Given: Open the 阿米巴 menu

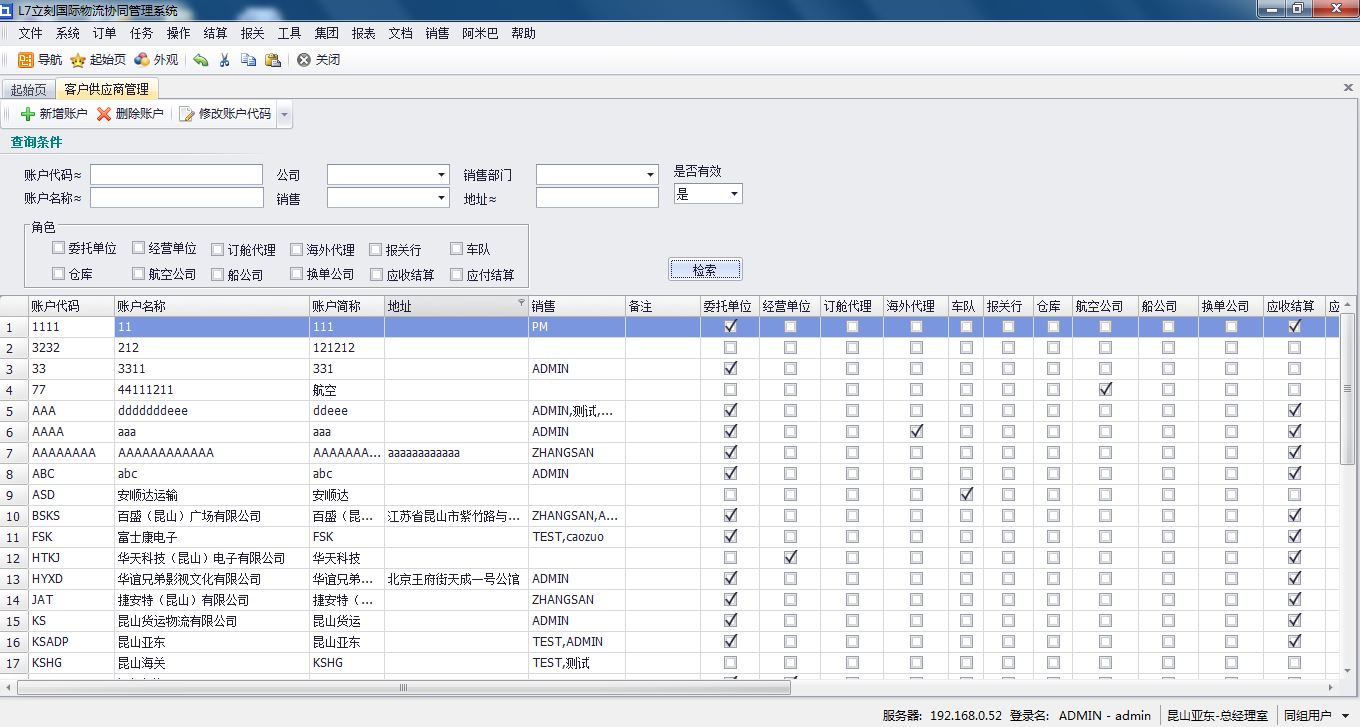Looking at the screenshot, I should point(480,33).
